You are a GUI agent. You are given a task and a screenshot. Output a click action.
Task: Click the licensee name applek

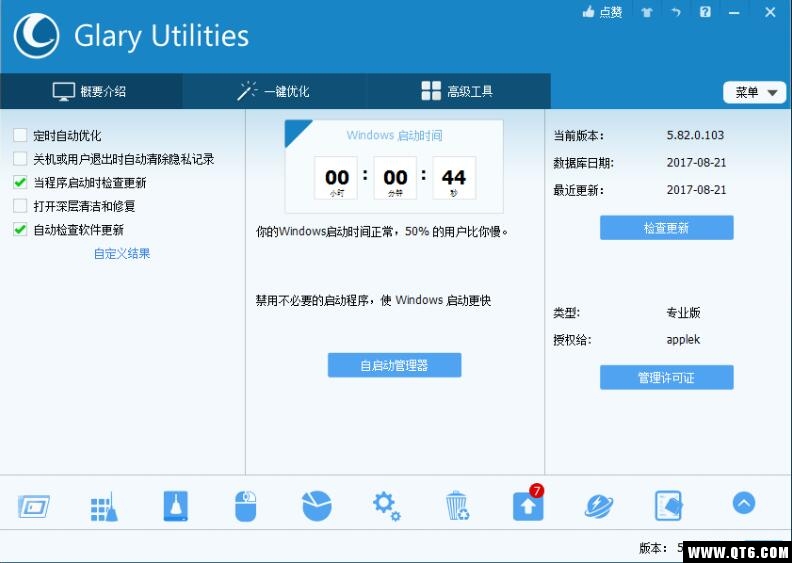click(x=683, y=340)
